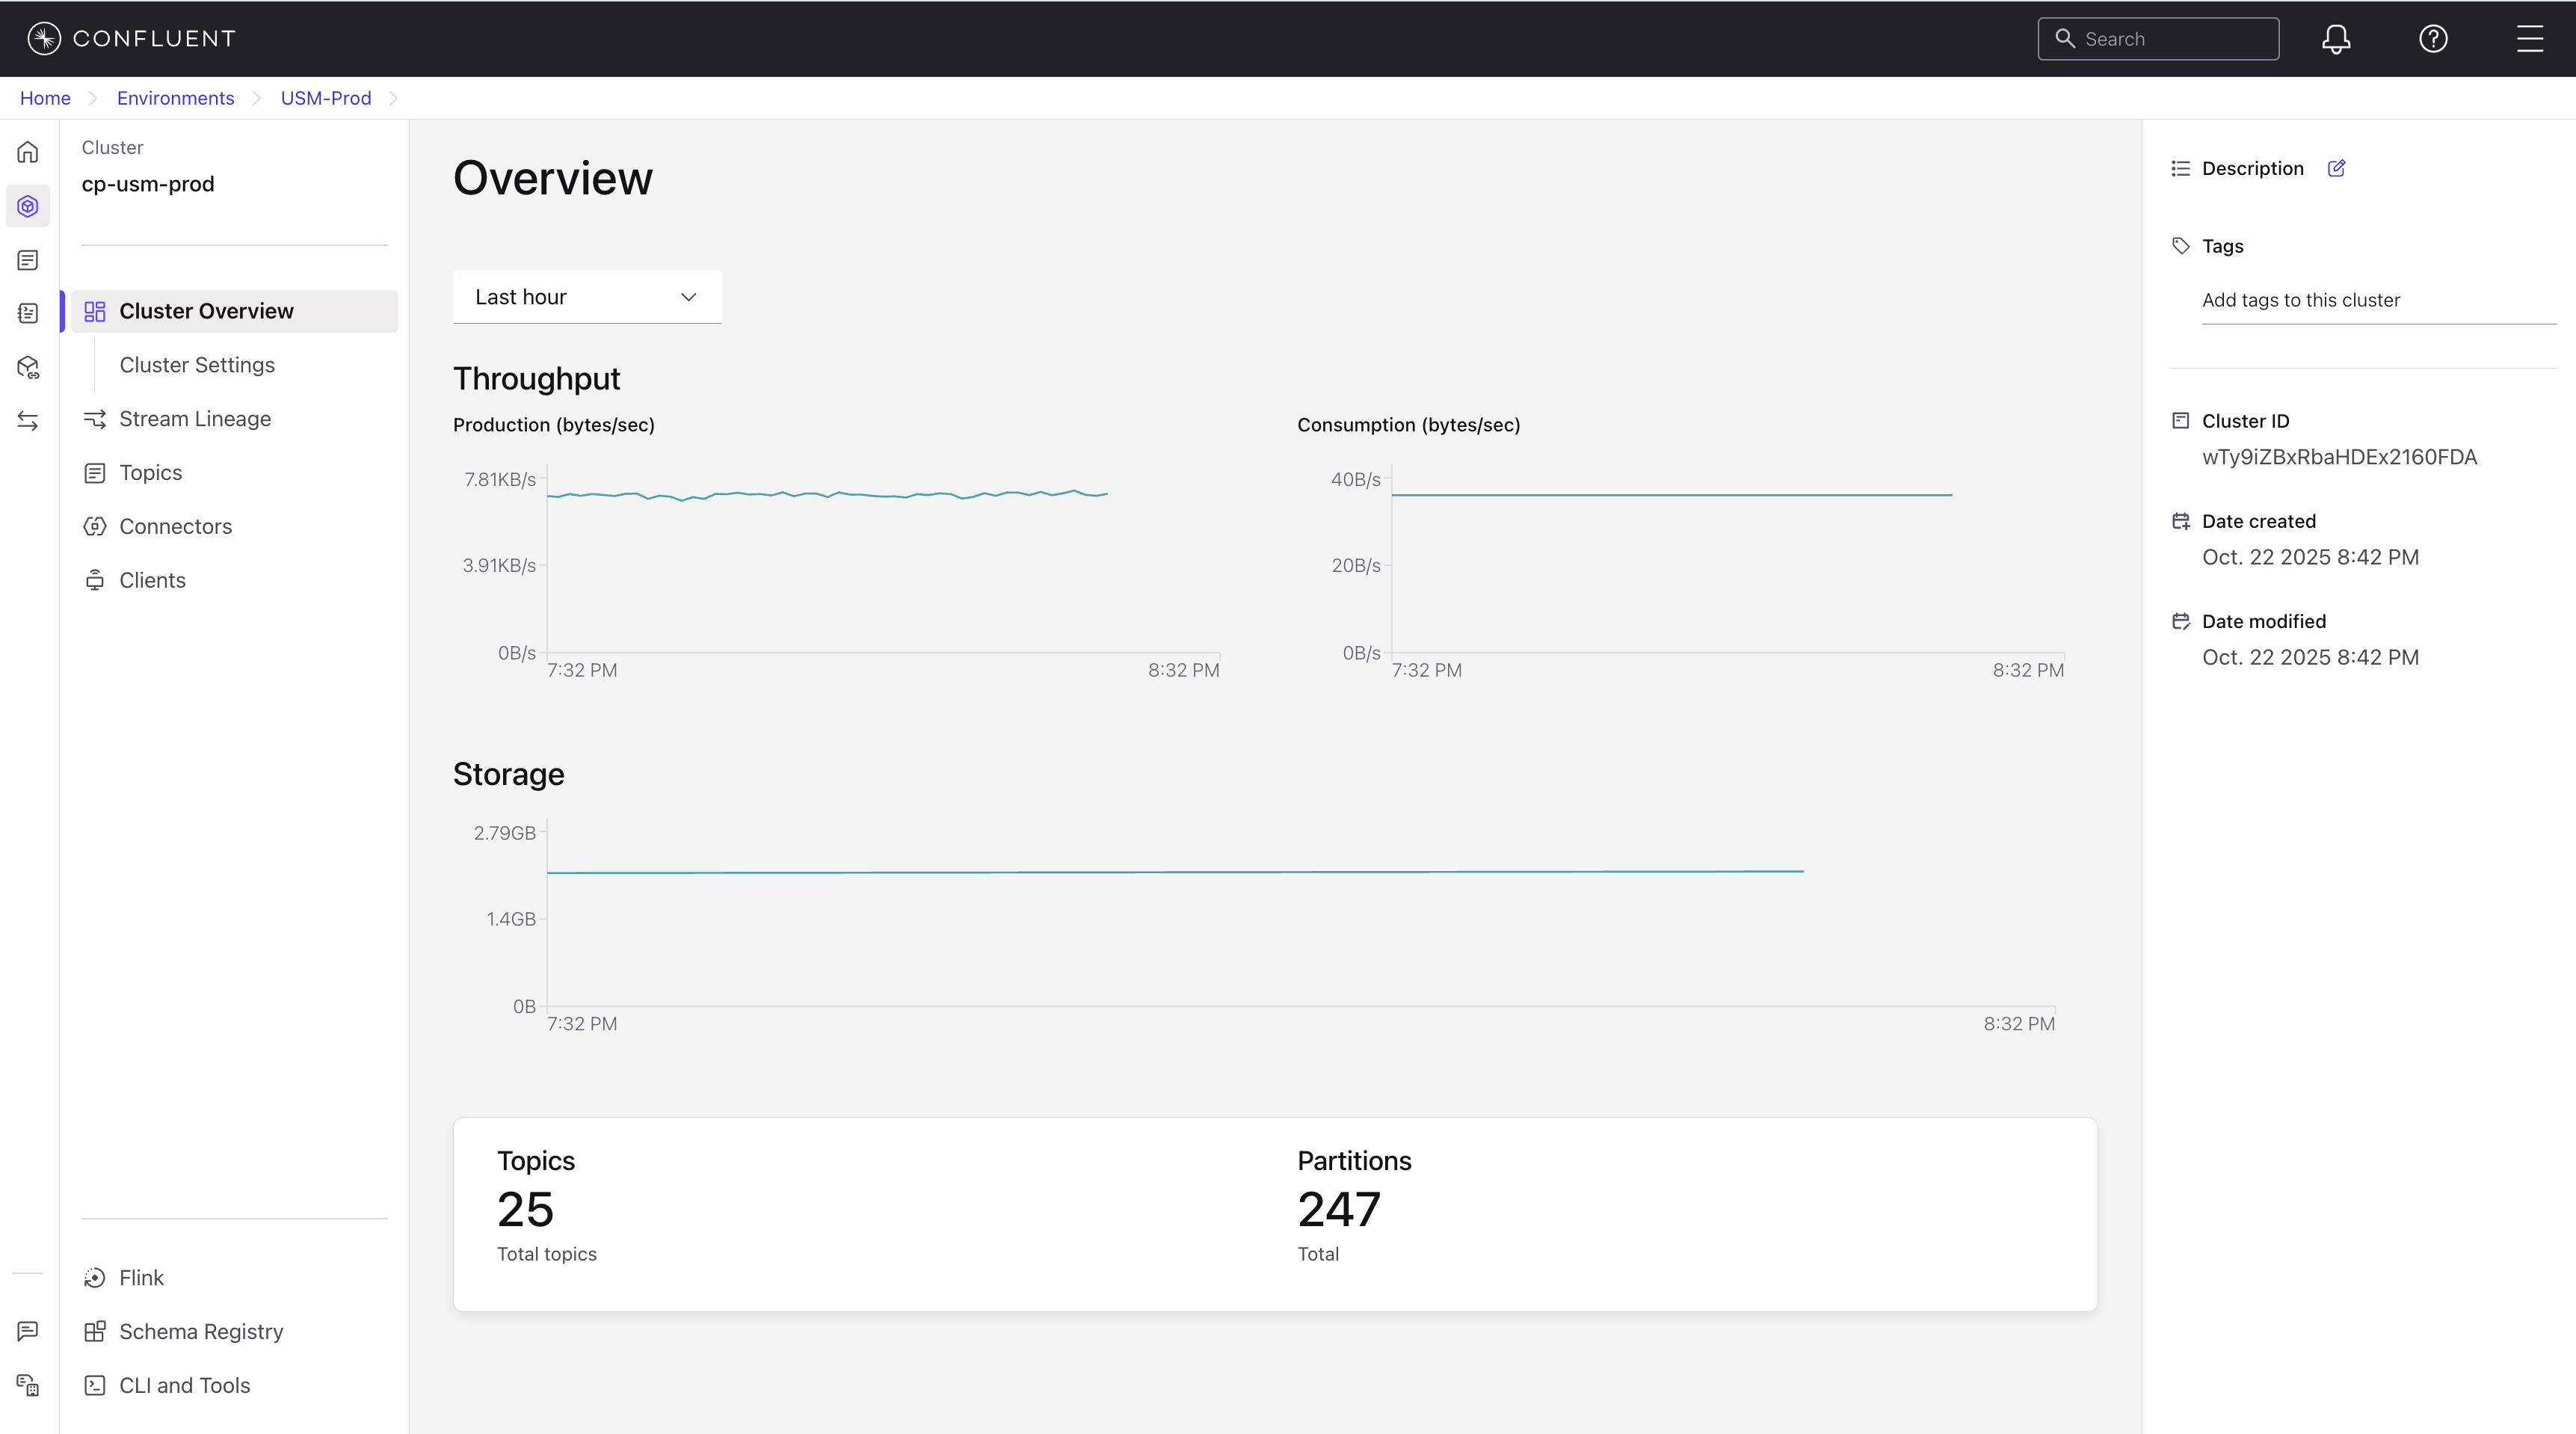Select Topics in the cluster menu
Image resolution: width=2576 pixels, height=1434 pixels.
[151, 473]
